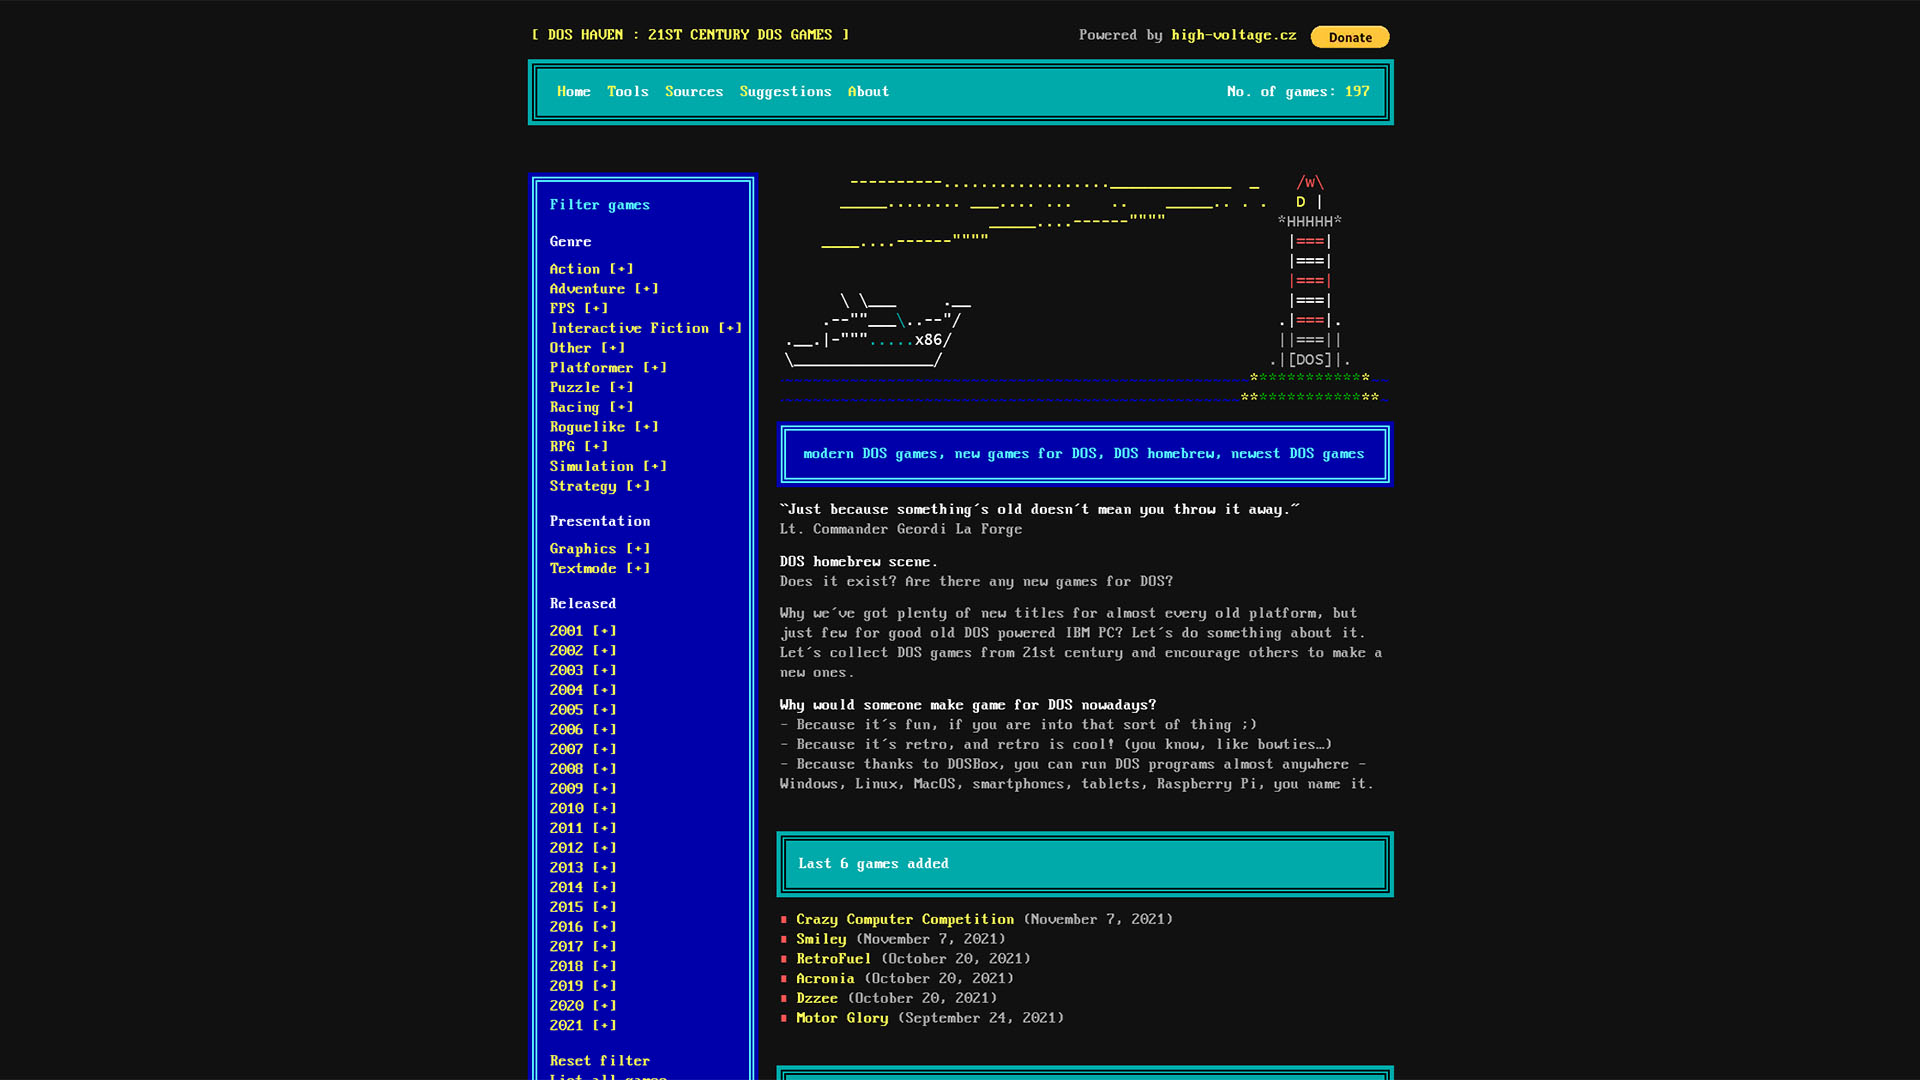The width and height of the screenshot is (1920, 1080).
Task: Open the Suggestions page
Action: click(785, 91)
